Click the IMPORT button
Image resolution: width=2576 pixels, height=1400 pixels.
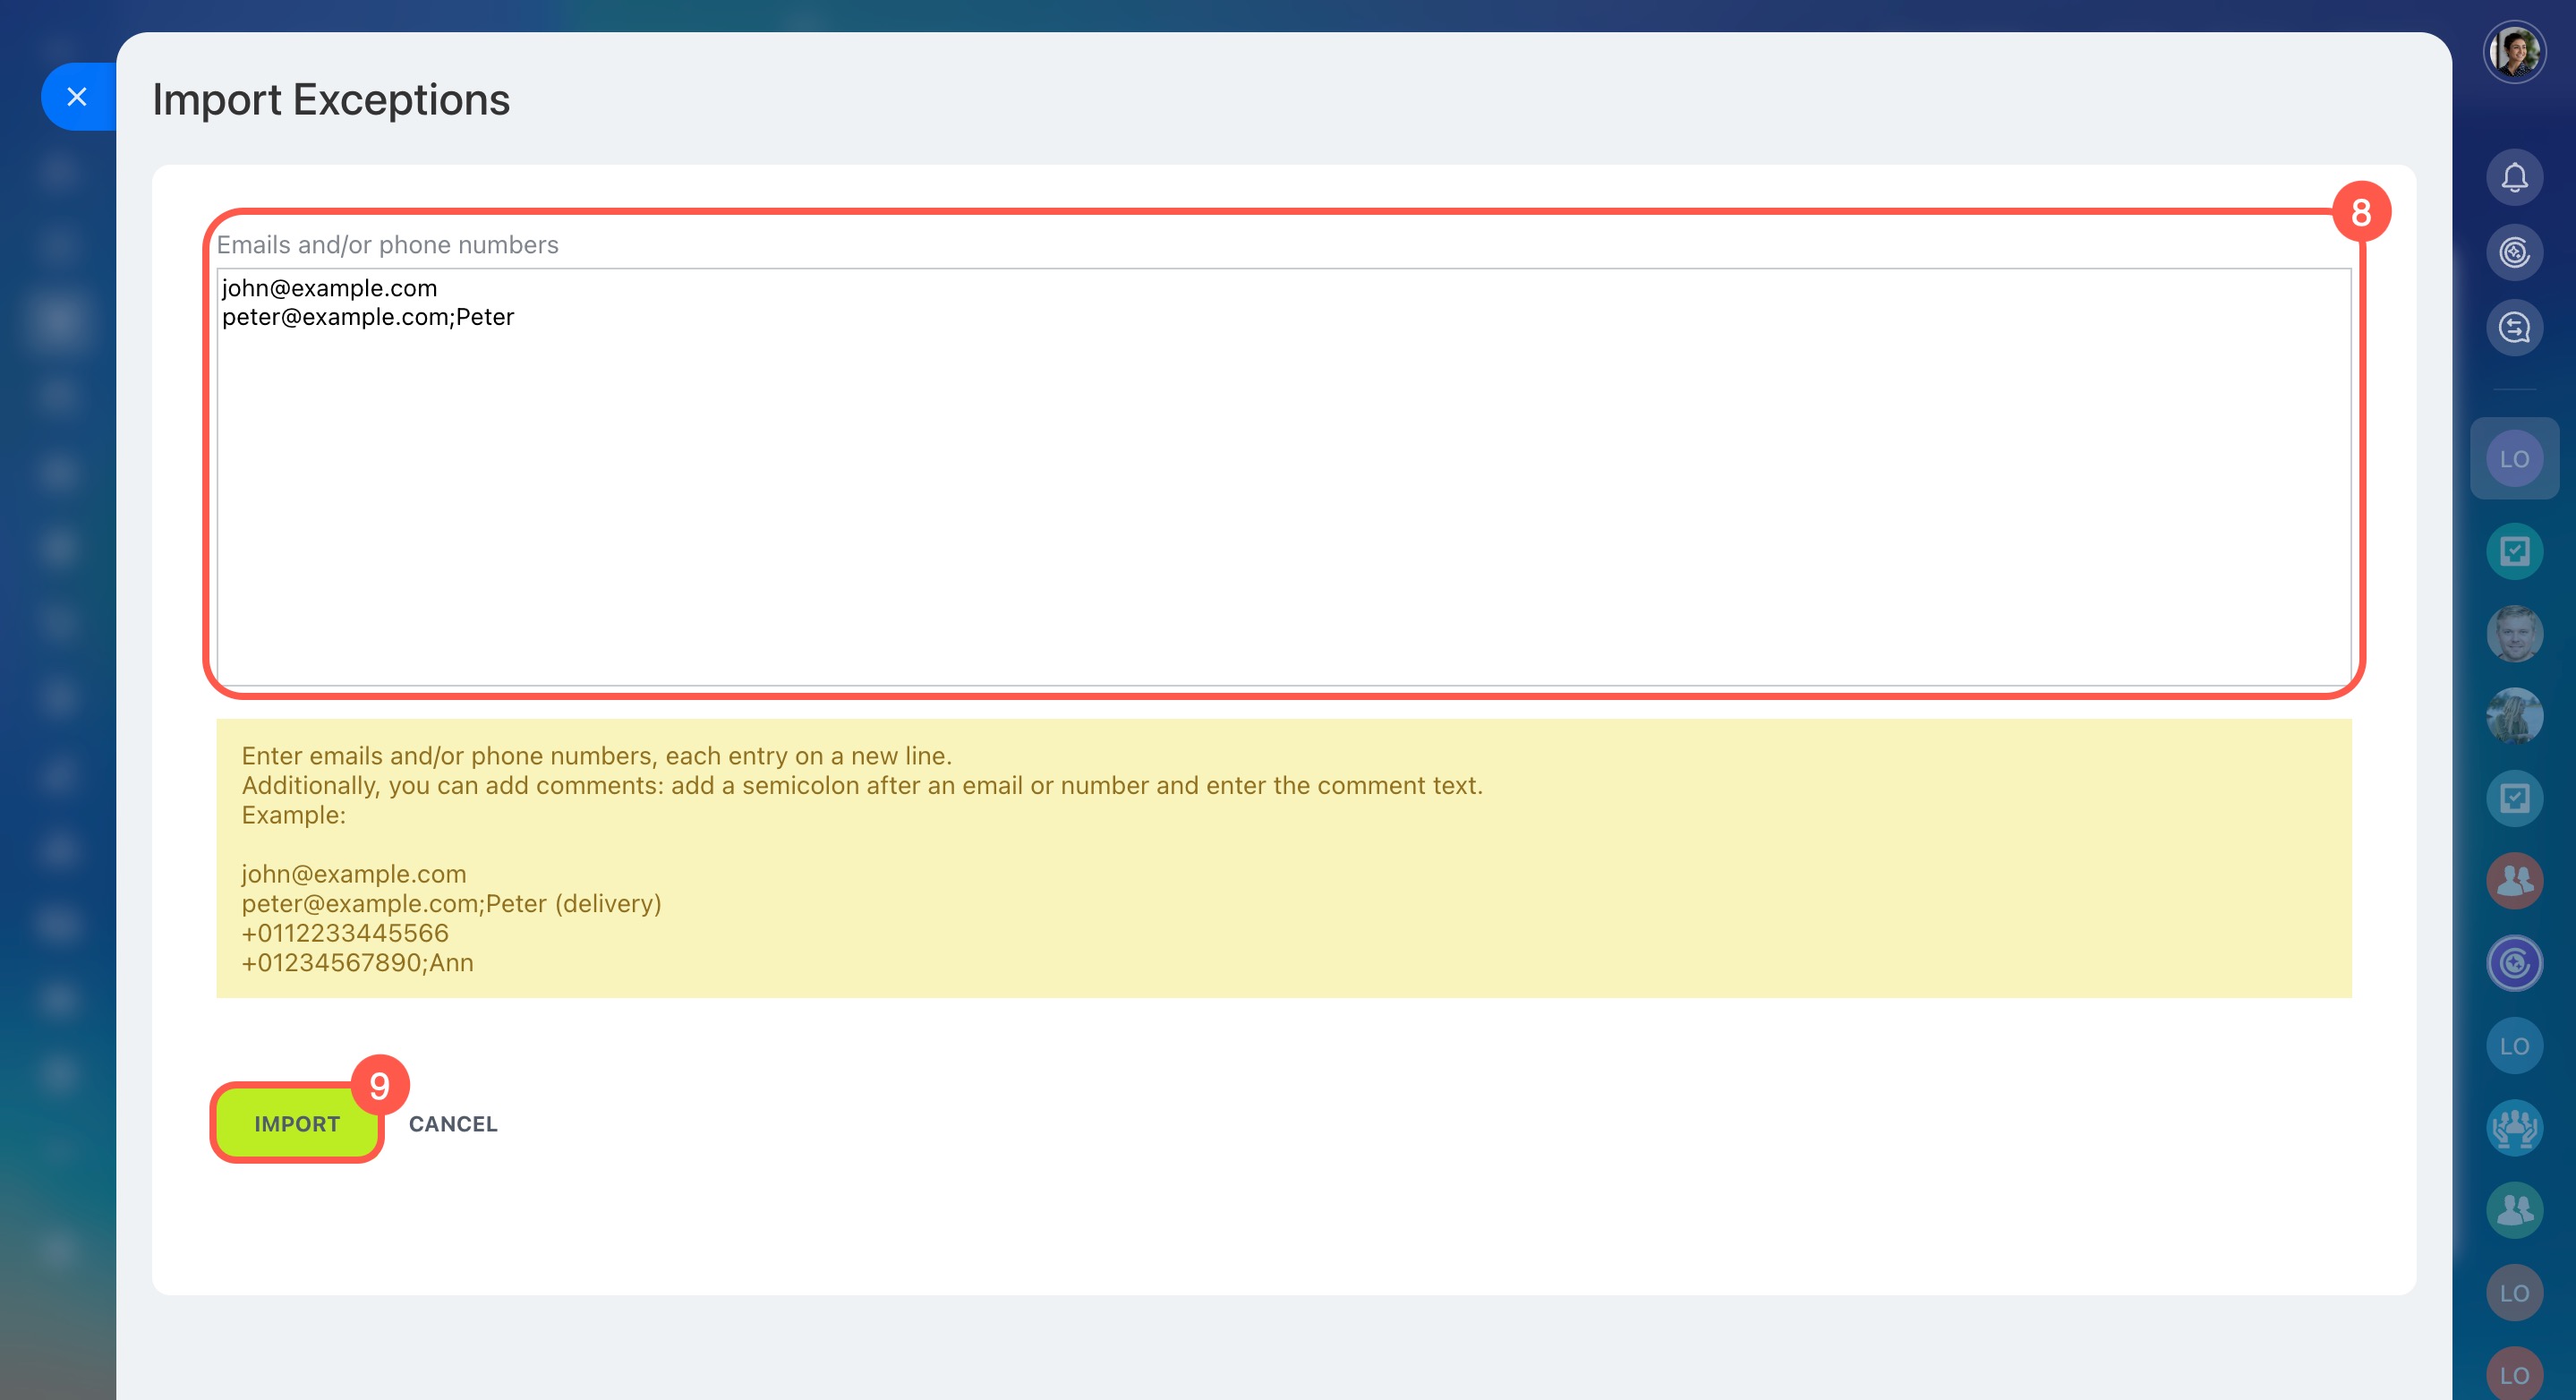point(297,1123)
